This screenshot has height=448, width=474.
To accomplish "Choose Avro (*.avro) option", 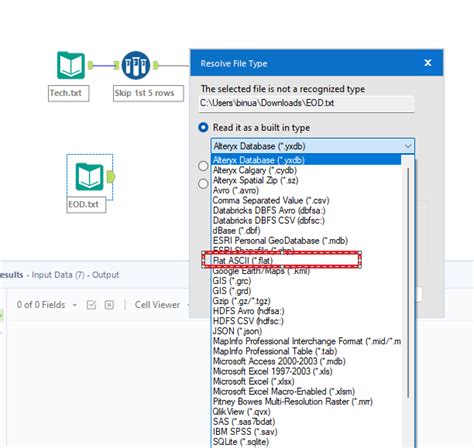I will tap(306, 190).
